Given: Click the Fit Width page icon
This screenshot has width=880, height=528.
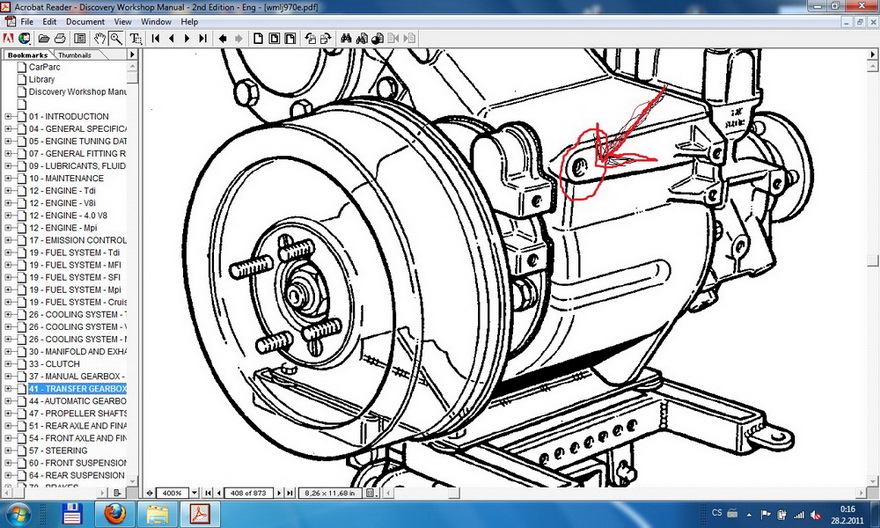Looking at the screenshot, I should [x=290, y=39].
